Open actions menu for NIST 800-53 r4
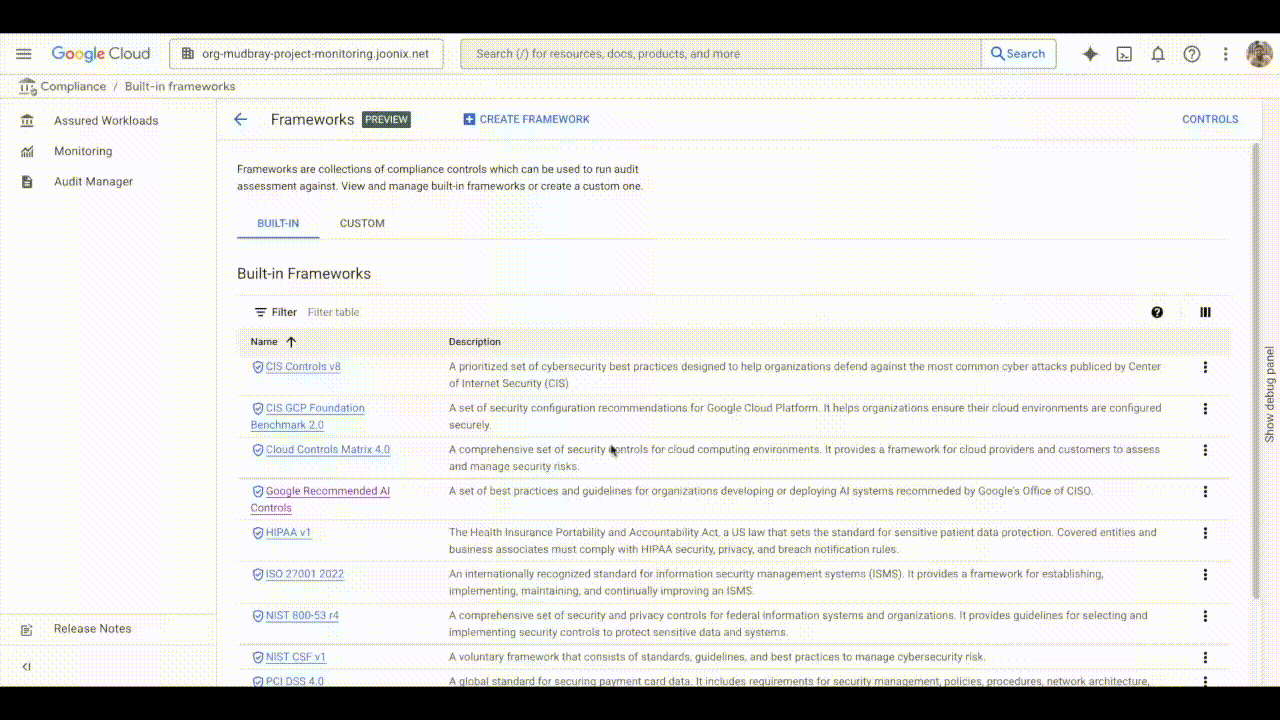Screen dimensions: 1280x720 (x=1205, y=616)
